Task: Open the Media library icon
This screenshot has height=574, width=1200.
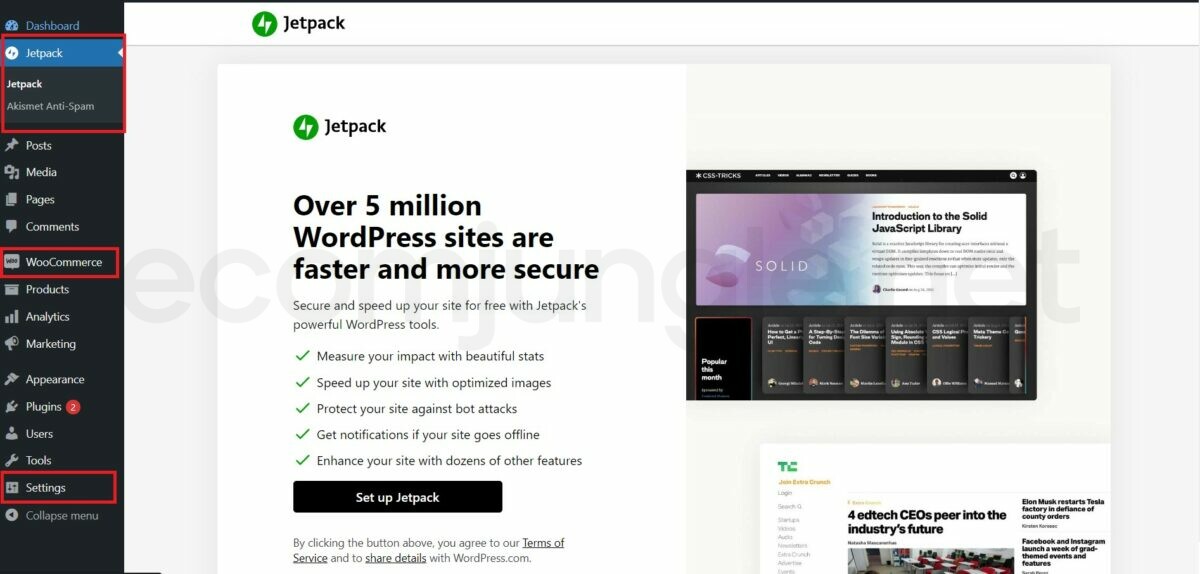Action: pyautogui.click(x=12, y=172)
